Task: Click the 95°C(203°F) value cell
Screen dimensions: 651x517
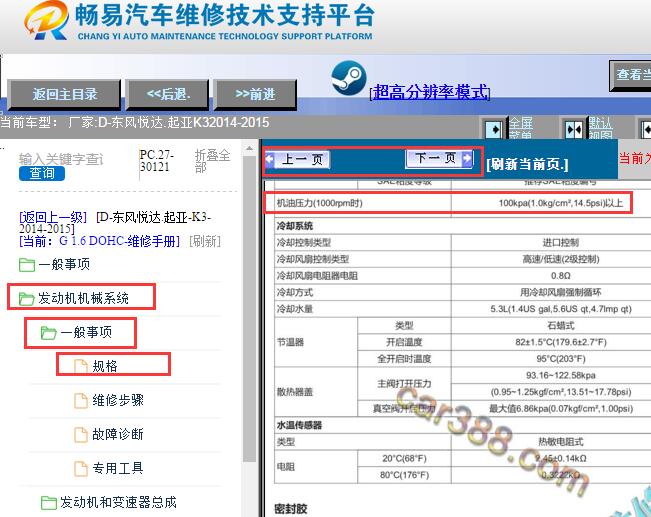Action: [561, 359]
